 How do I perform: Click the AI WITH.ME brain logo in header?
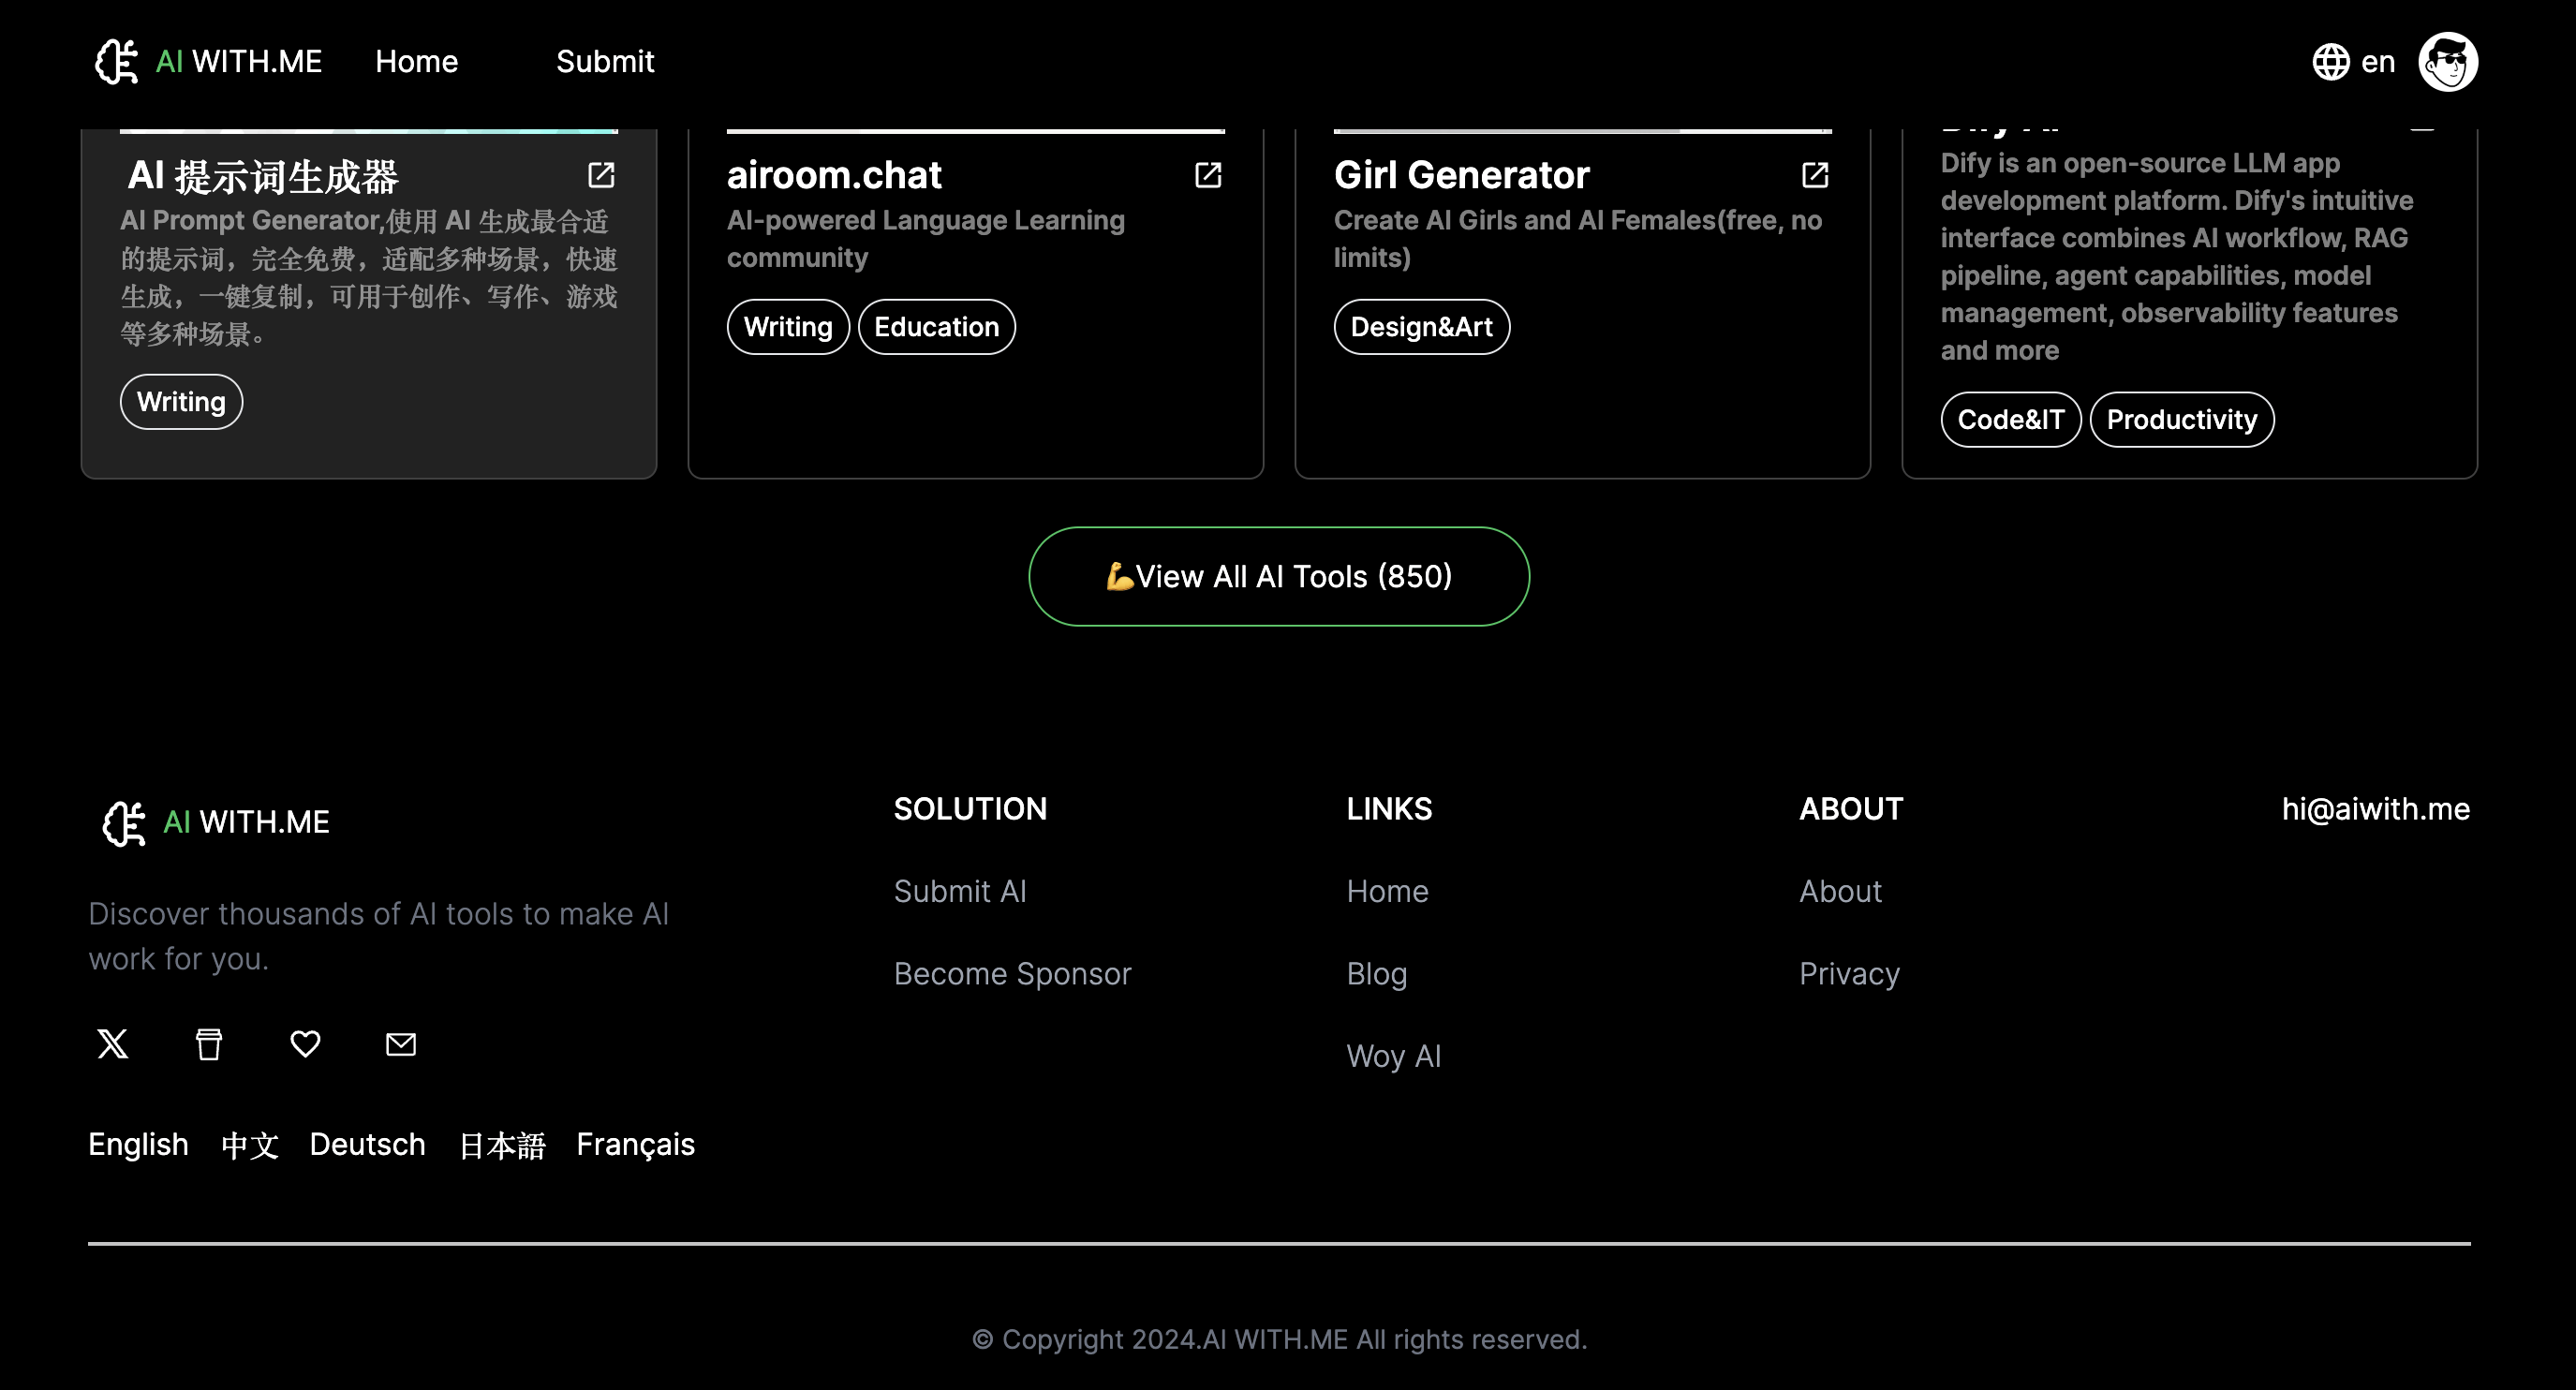coord(116,62)
